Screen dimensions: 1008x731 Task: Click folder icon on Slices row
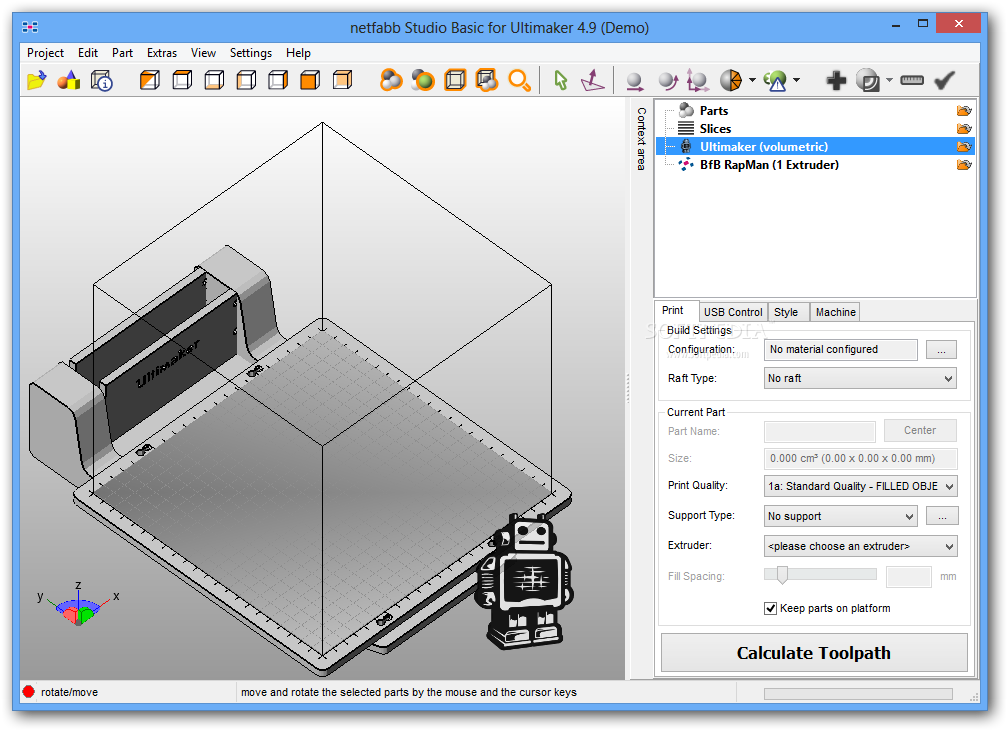tap(964, 129)
